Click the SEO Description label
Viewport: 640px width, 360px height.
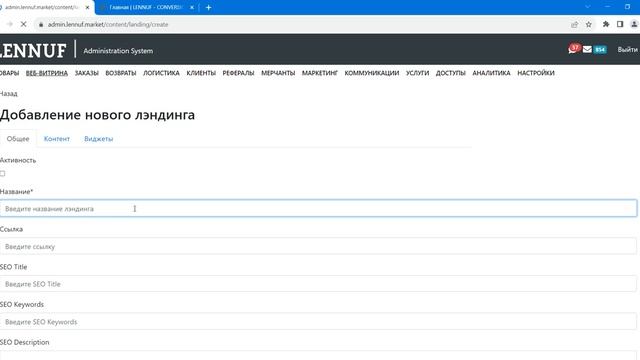(x=24, y=342)
